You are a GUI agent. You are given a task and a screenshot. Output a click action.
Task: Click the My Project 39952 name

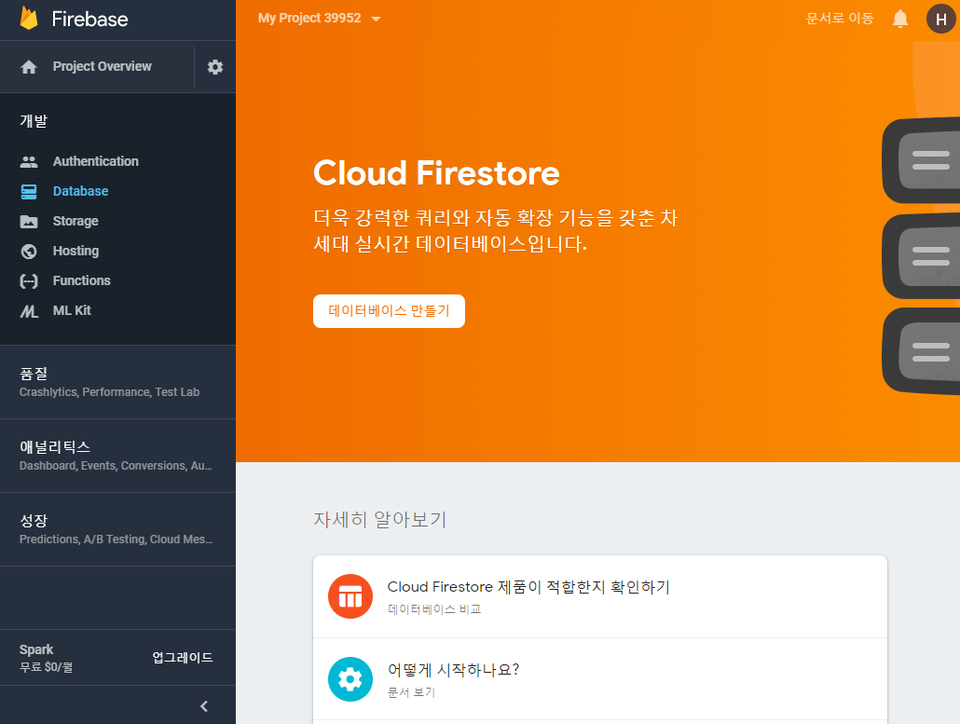pos(309,18)
